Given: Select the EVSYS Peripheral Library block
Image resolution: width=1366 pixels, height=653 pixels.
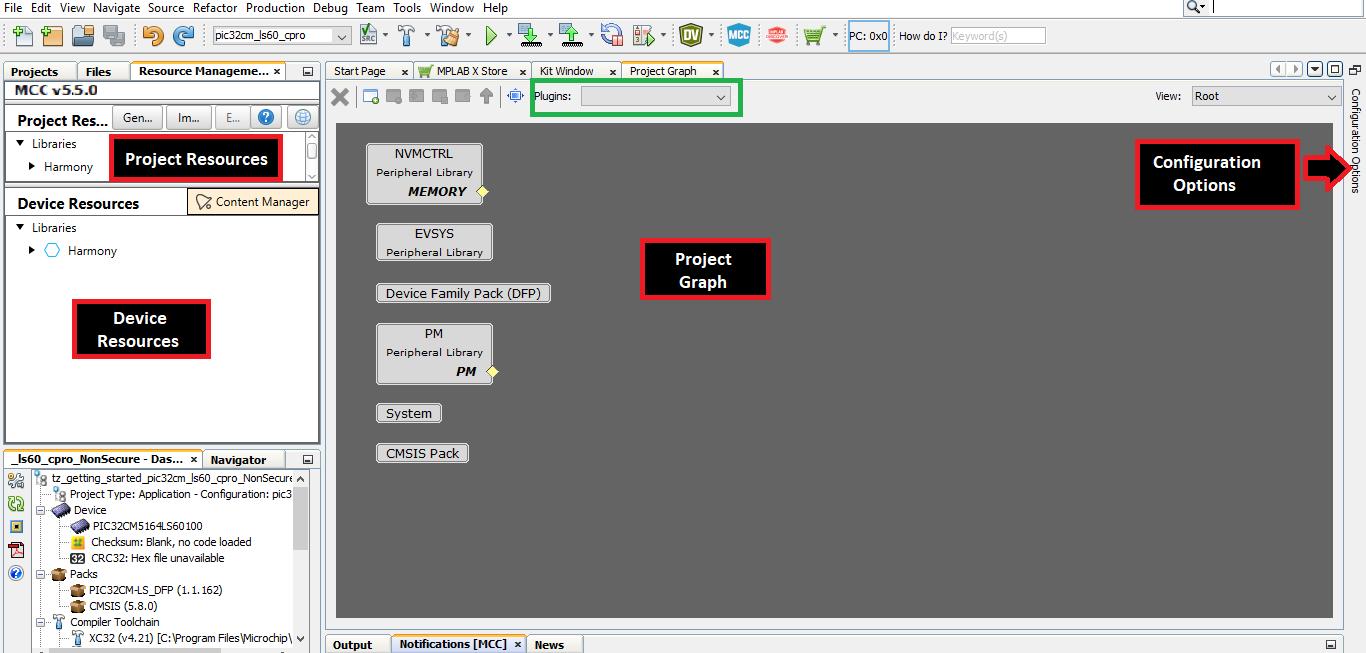Looking at the screenshot, I should 434,242.
